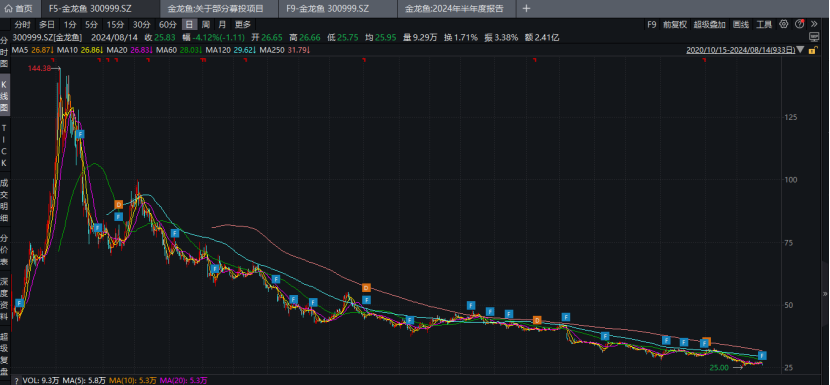Add a new tab with plus icon

(526, 8)
